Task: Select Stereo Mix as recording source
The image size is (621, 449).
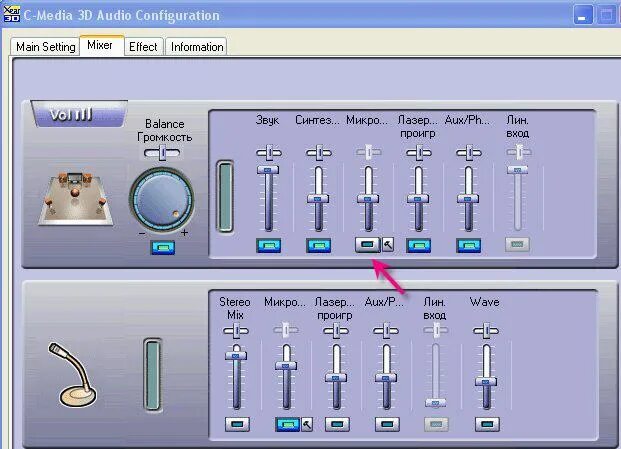Action: click(237, 424)
